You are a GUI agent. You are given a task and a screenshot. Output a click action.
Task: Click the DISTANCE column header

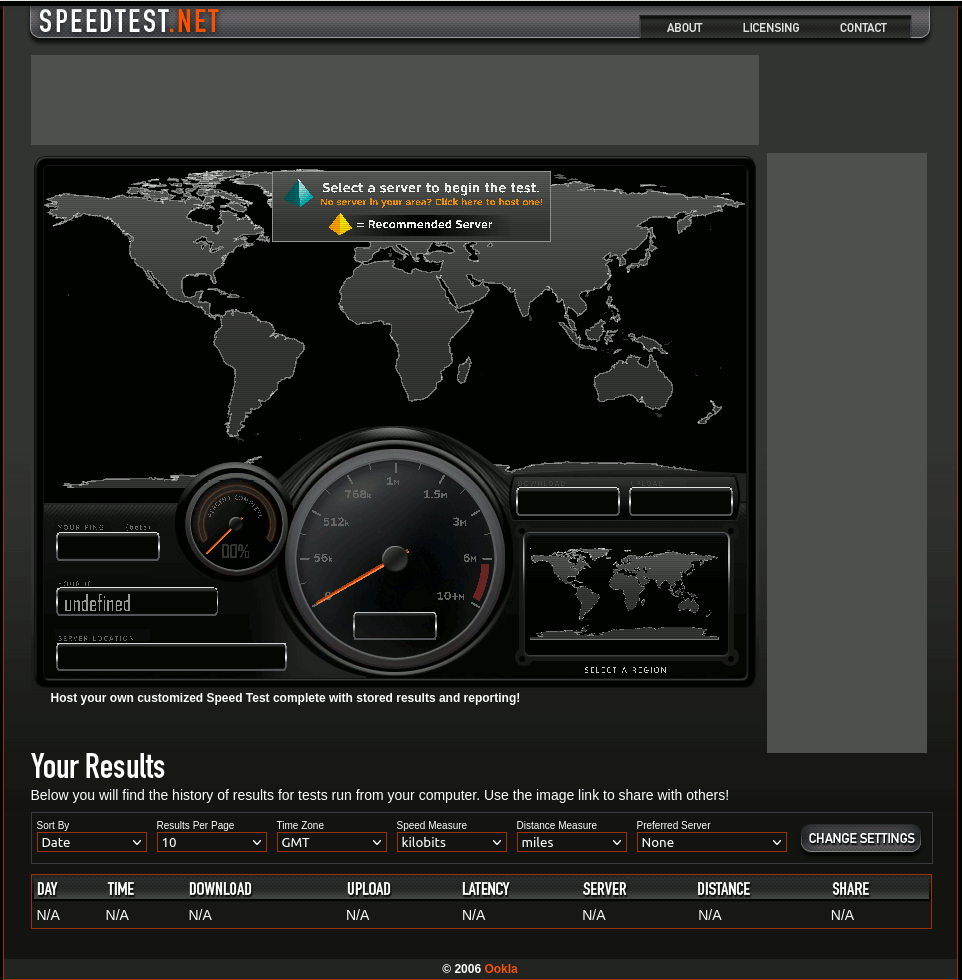[x=724, y=889]
